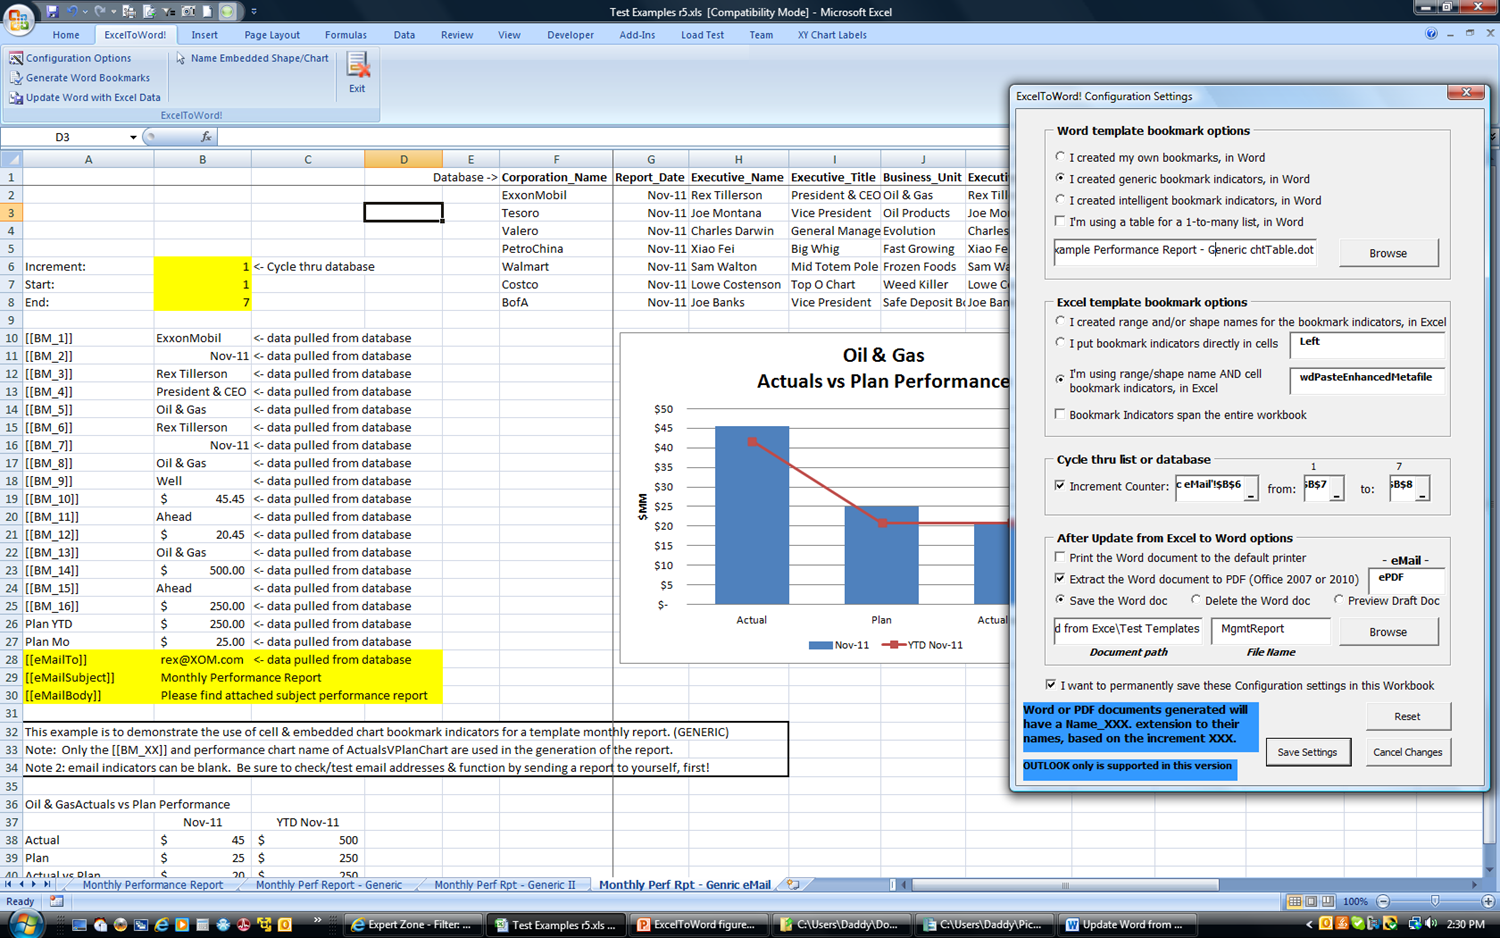Click the insert function fx icon
Screen dimensions: 1500x938
[206, 137]
